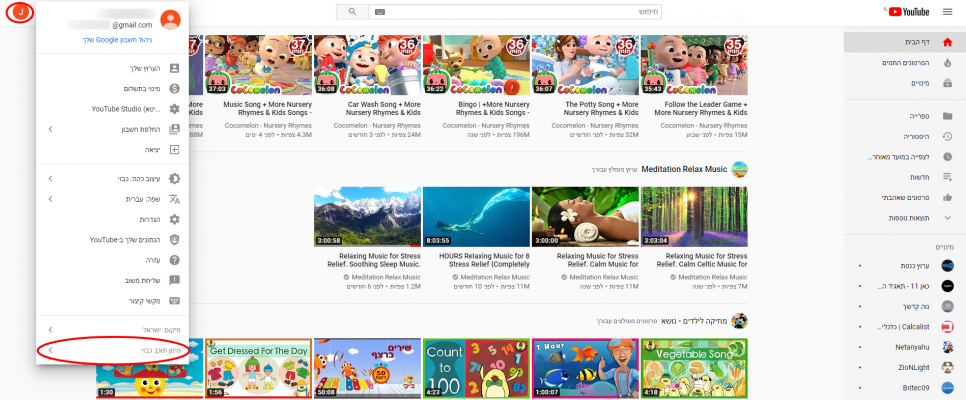Open Follow the Leader Game video thumbnail
Viewport: 966px width, 400px height.
[x=694, y=65]
